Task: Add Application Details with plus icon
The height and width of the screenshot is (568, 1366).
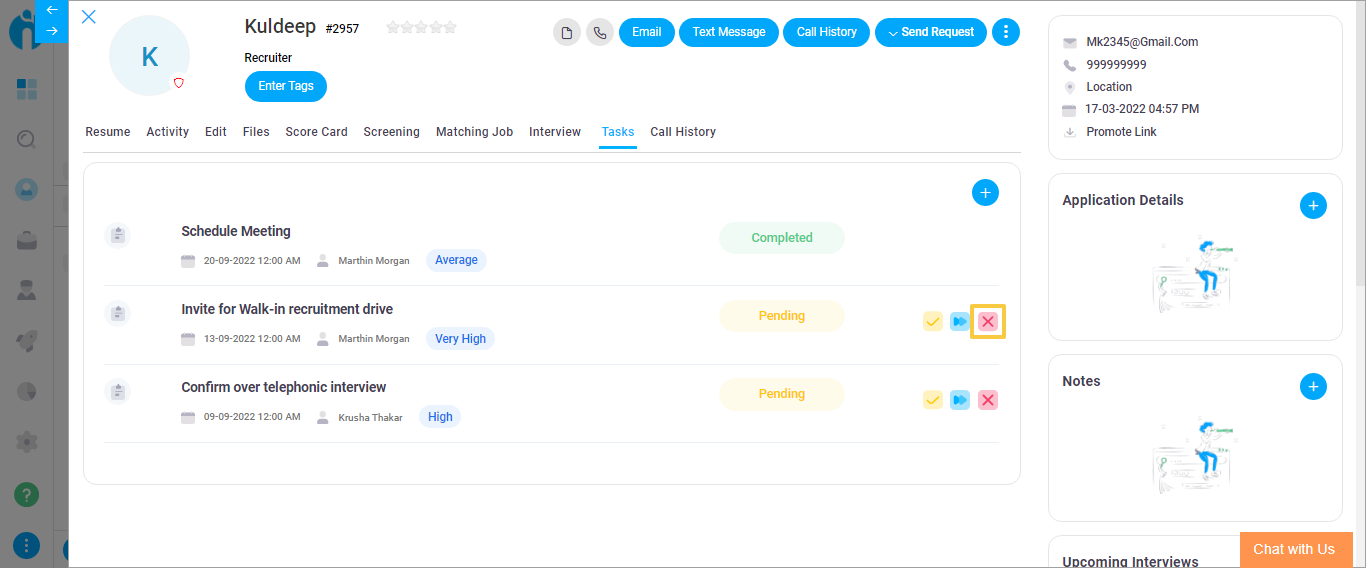Action: click(x=1313, y=206)
